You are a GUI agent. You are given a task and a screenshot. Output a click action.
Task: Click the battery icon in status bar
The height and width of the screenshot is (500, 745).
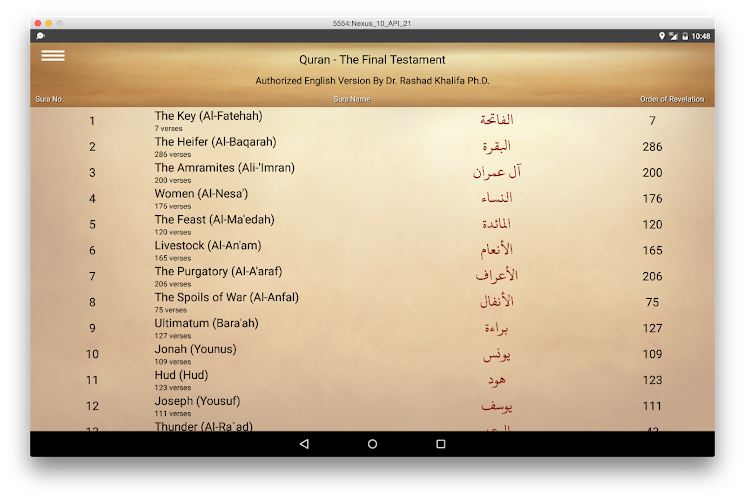pyautogui.click(x=685, y=36)
